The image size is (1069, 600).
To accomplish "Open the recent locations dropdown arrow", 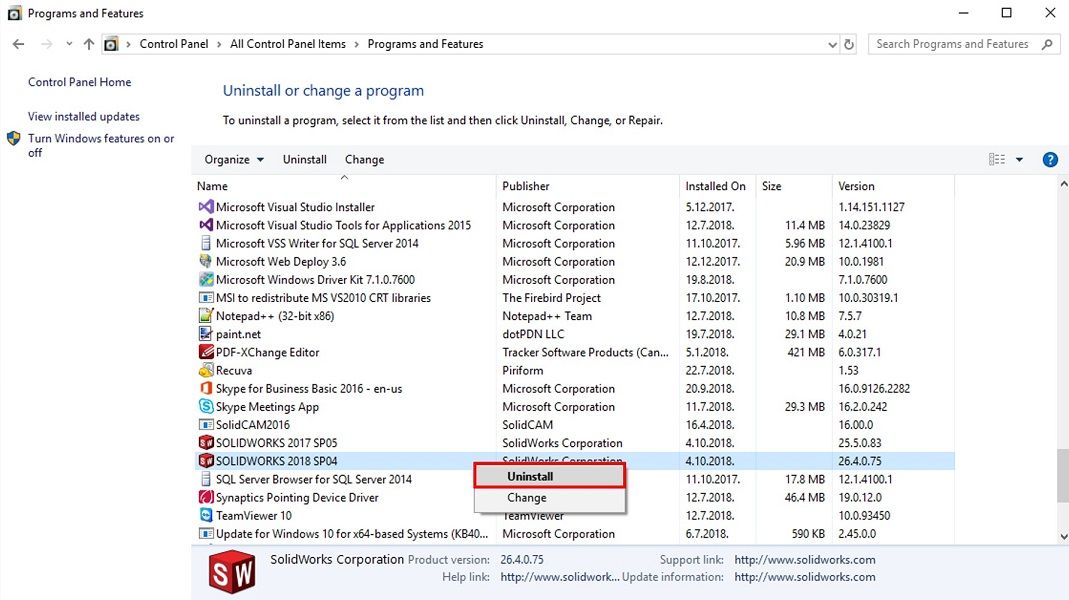I will click(69, 44).
